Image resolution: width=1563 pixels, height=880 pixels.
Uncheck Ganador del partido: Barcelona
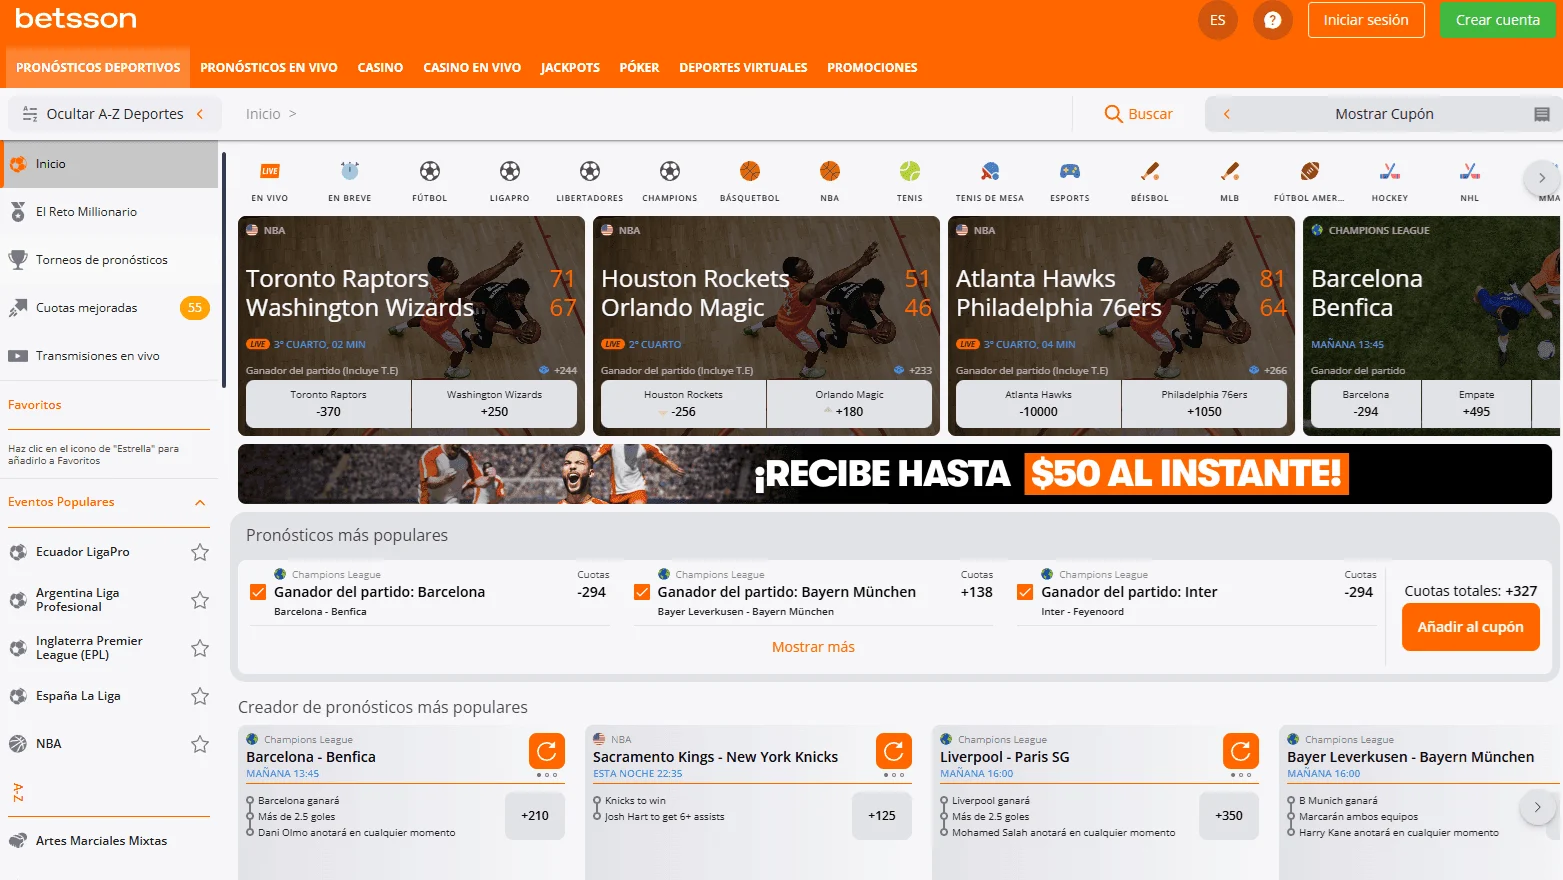(x=258, y=592)
